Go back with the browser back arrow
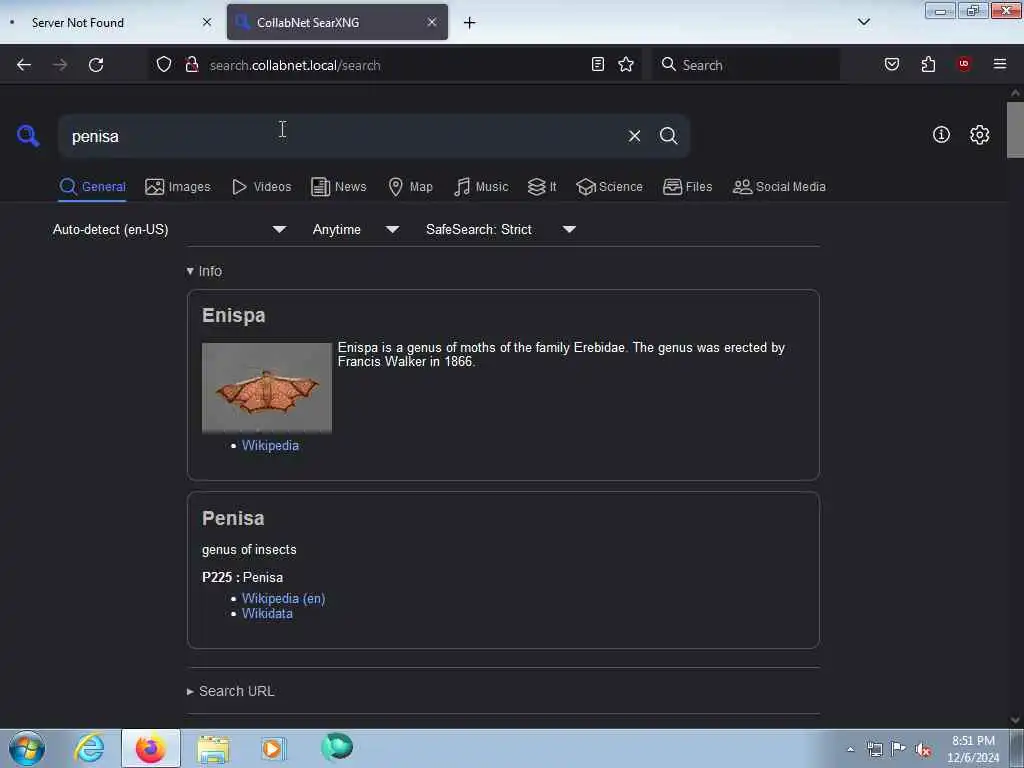 tap(24, 65)
